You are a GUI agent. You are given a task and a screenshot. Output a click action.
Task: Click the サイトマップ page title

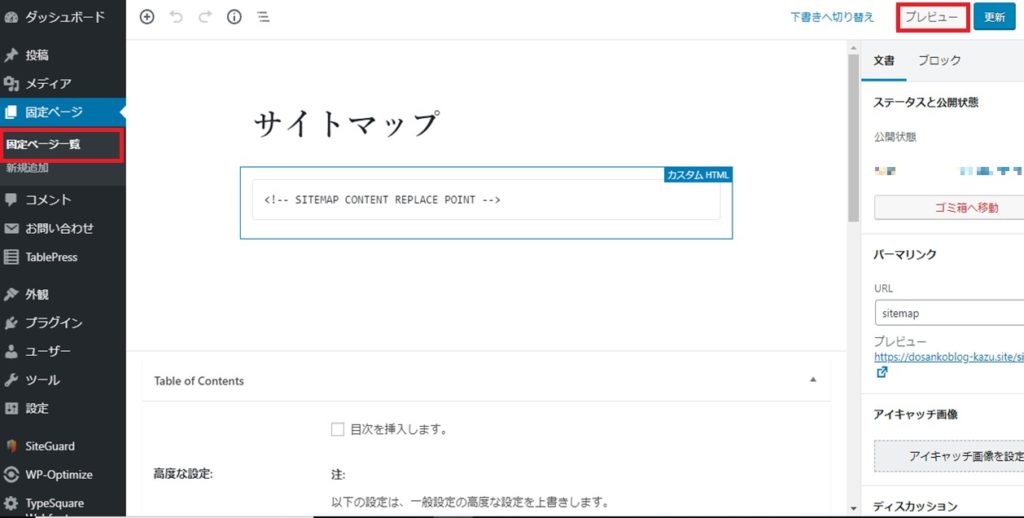click(x=345, y=124)
